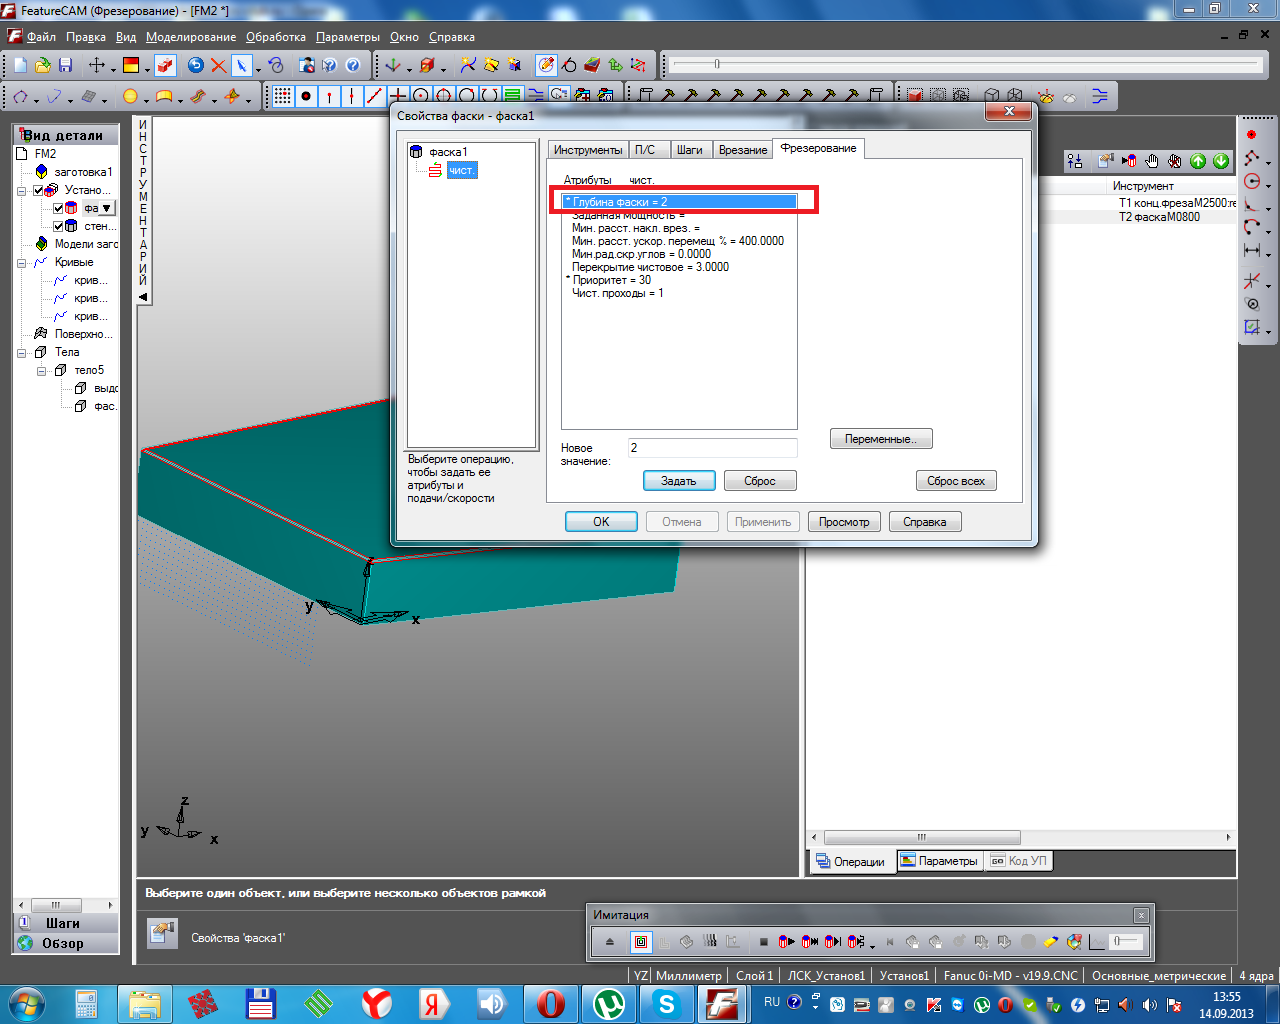This screenshot has width=1280, height=1024.
Task: Click the red solid cube shading icon
Action: point(914,96)
